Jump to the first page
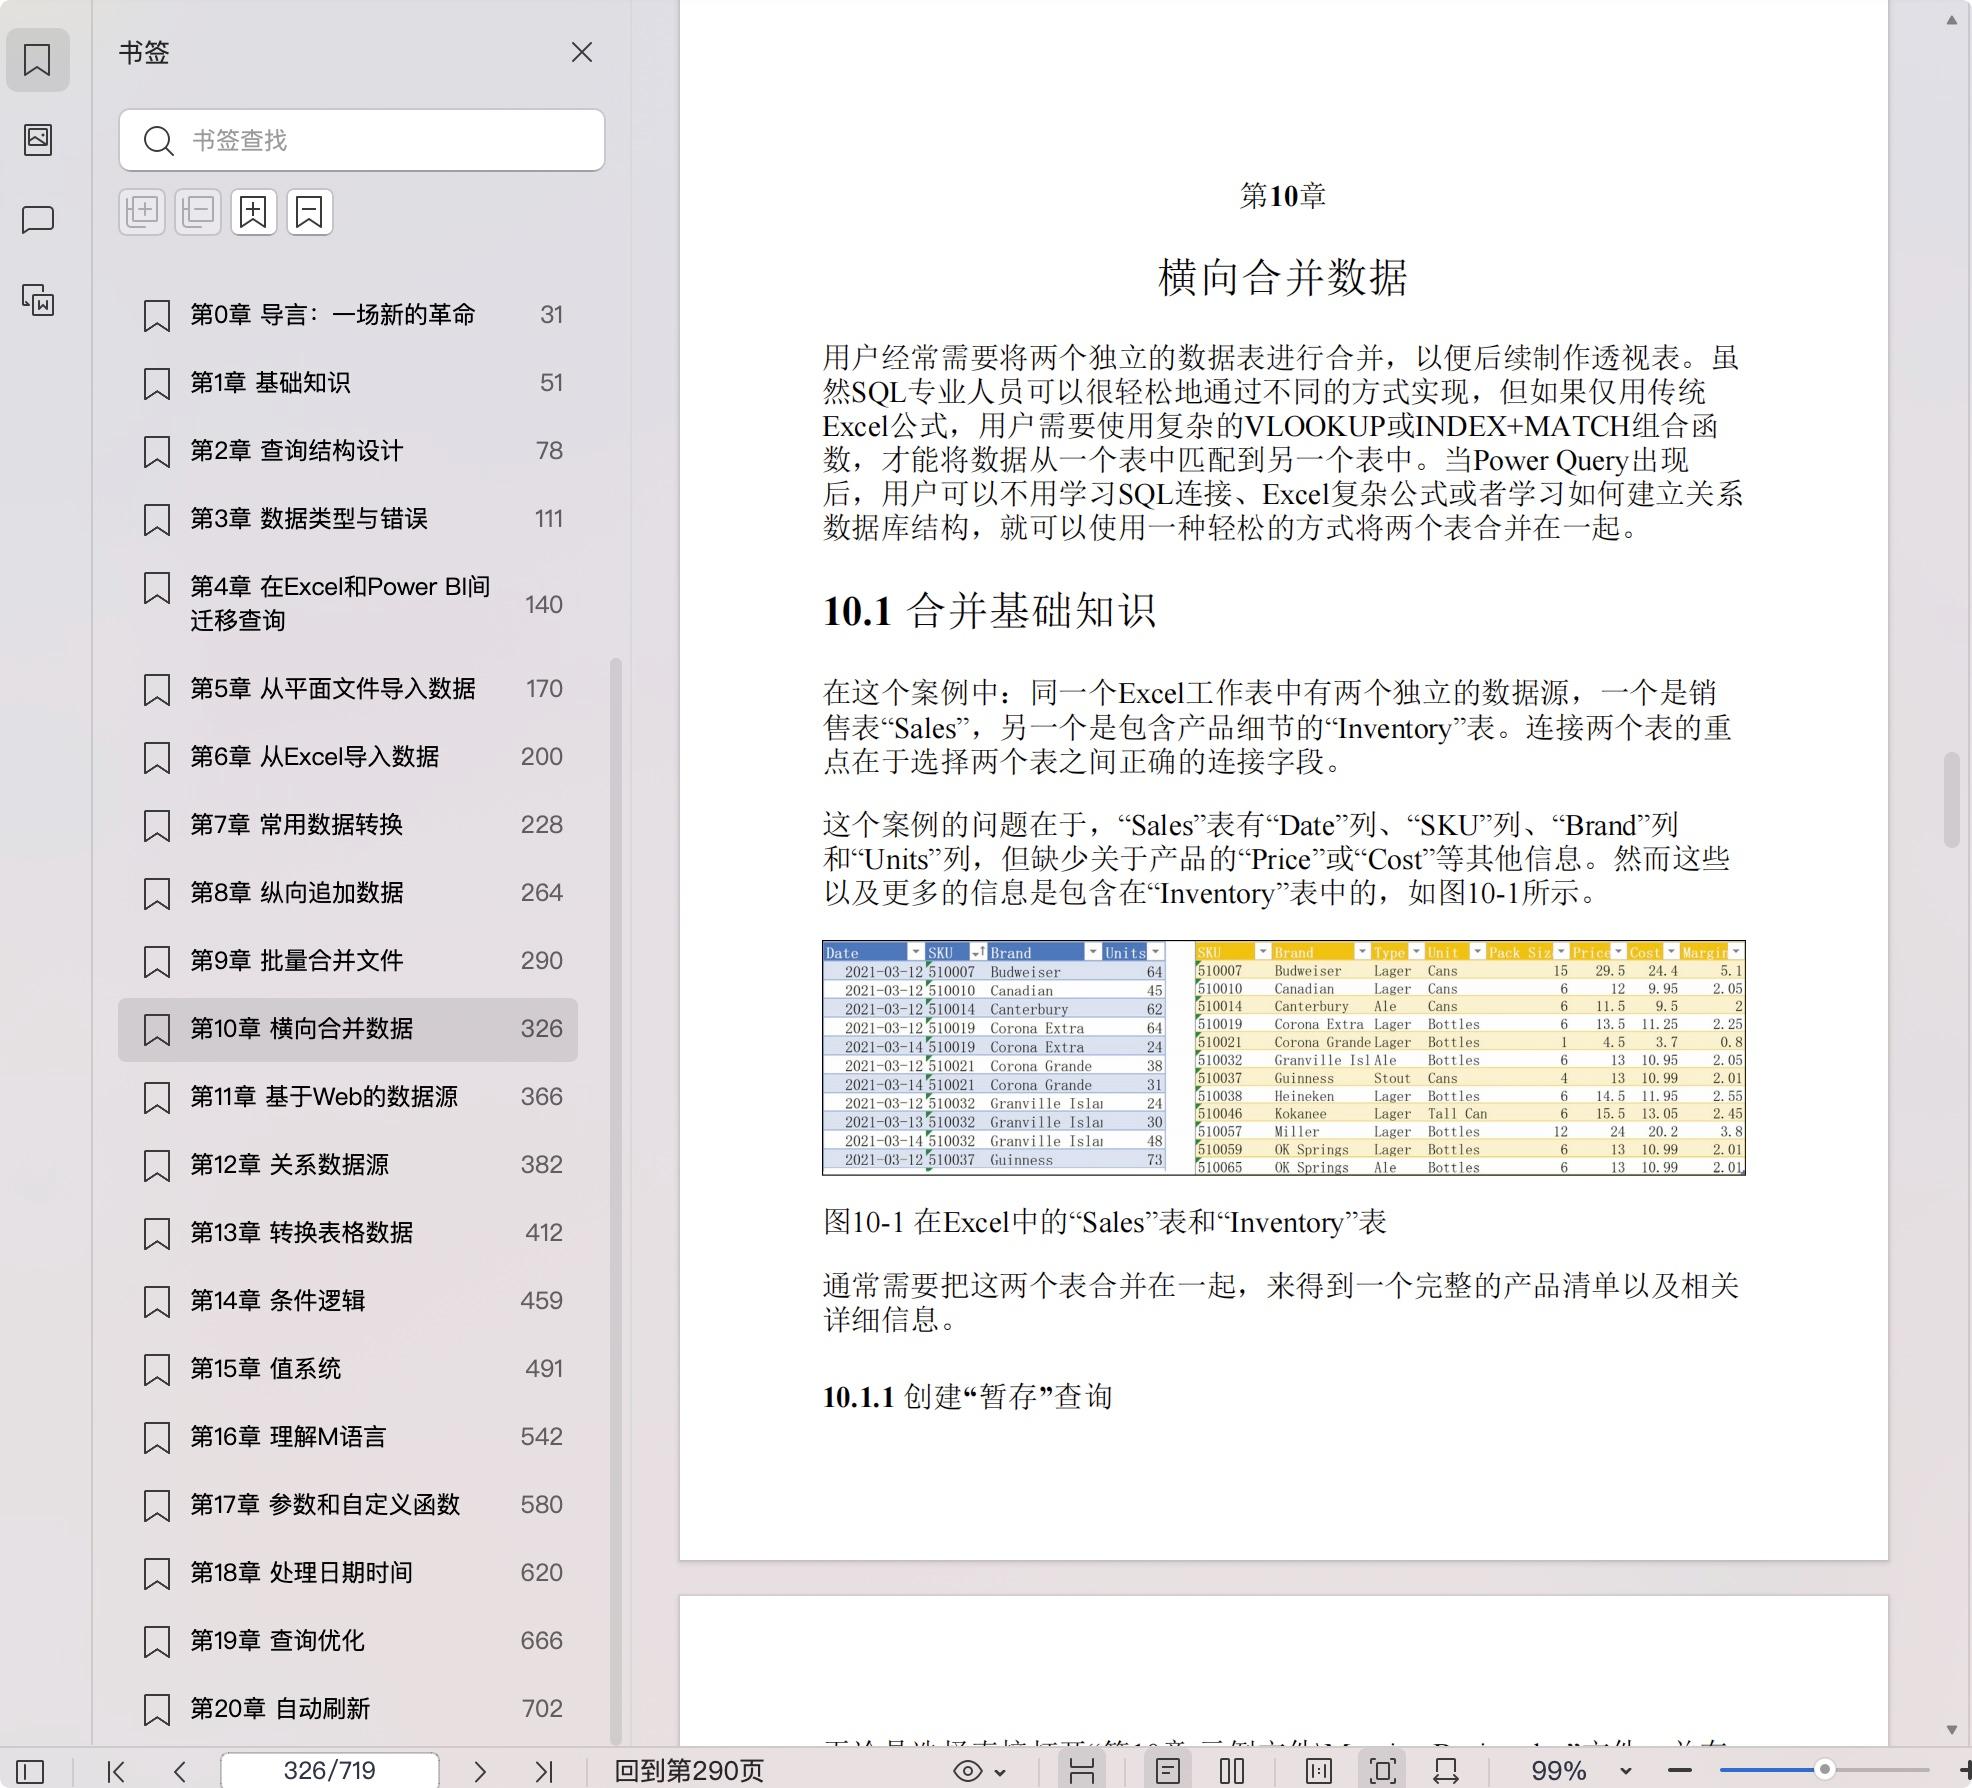 [x=116, y=1771]
